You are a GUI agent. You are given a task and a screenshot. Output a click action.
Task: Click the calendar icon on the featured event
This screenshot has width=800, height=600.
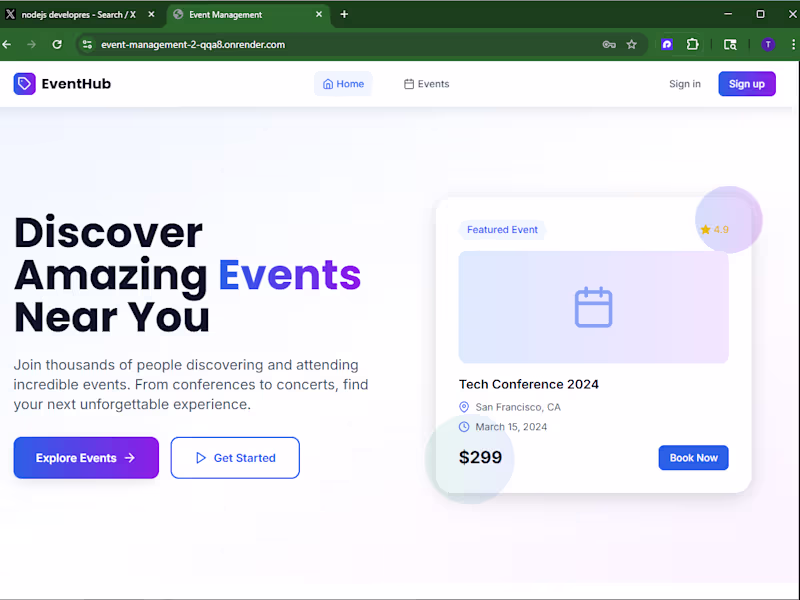(593, 307)
